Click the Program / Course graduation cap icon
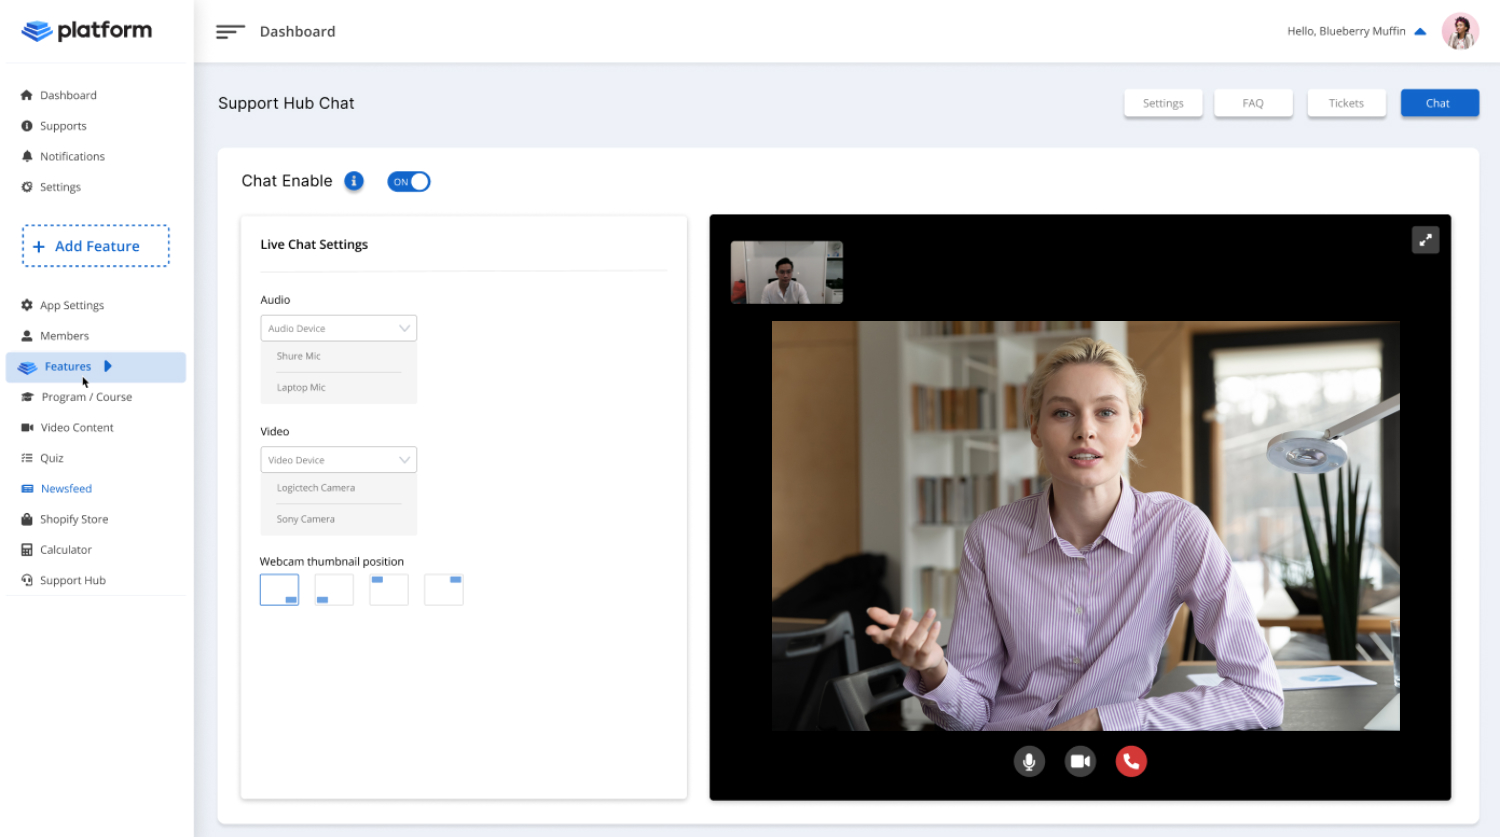 pyautogui.click(x=27, y=397)
